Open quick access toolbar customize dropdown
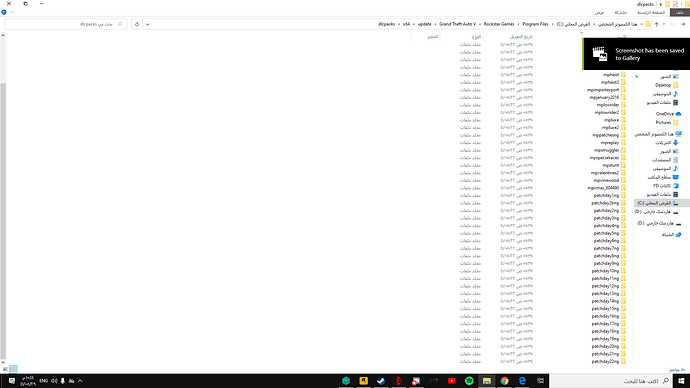 pos(661,4)
